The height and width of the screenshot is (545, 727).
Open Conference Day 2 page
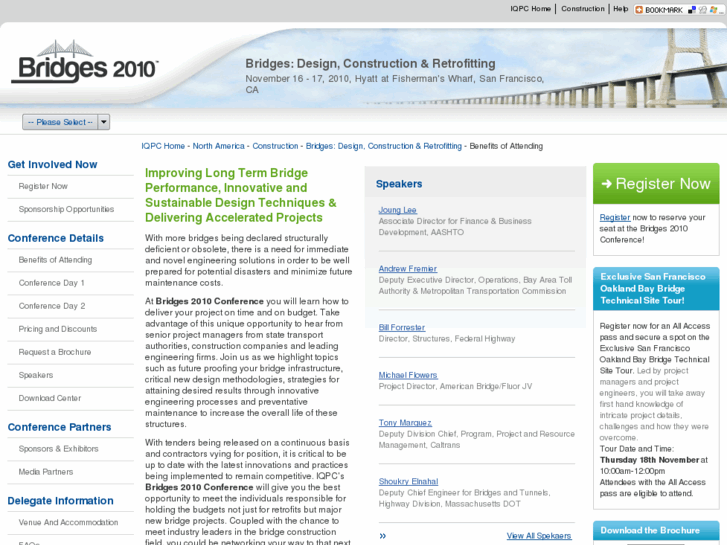[x=52, y=306]
